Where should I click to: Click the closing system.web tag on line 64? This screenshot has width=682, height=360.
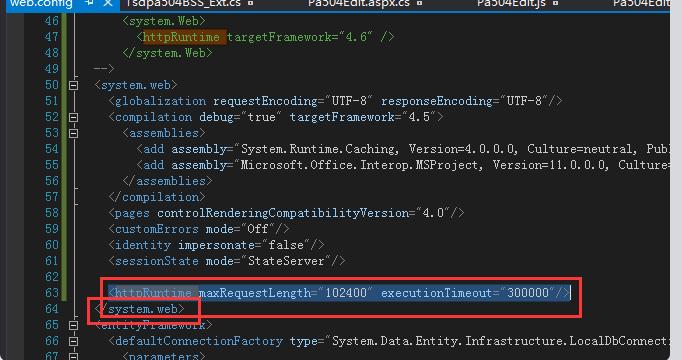click(140, 309)
